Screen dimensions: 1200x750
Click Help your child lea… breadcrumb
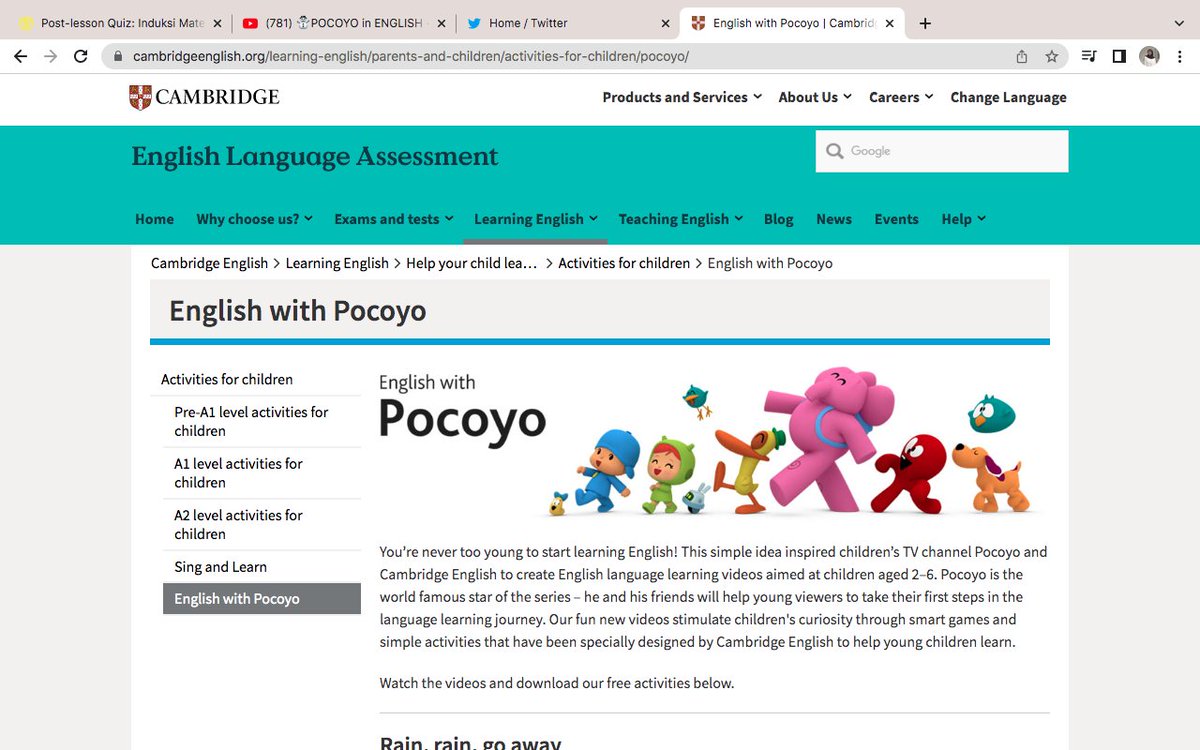[472, 263]
